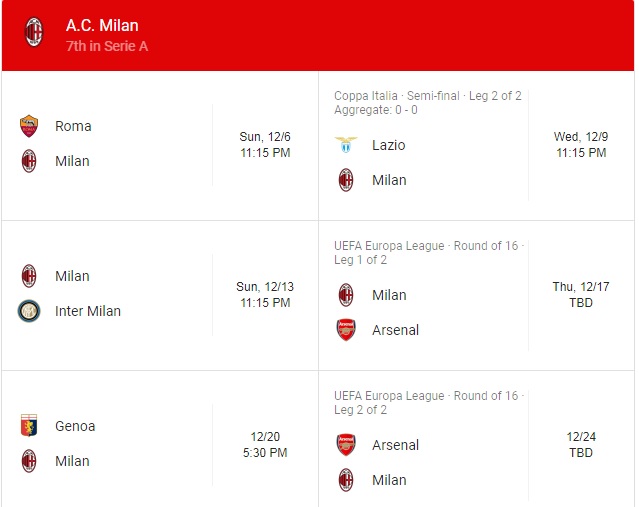Click the Inter Milan crest icon
The width and height of the screenshot is (639, 507).
coord(29,311)
